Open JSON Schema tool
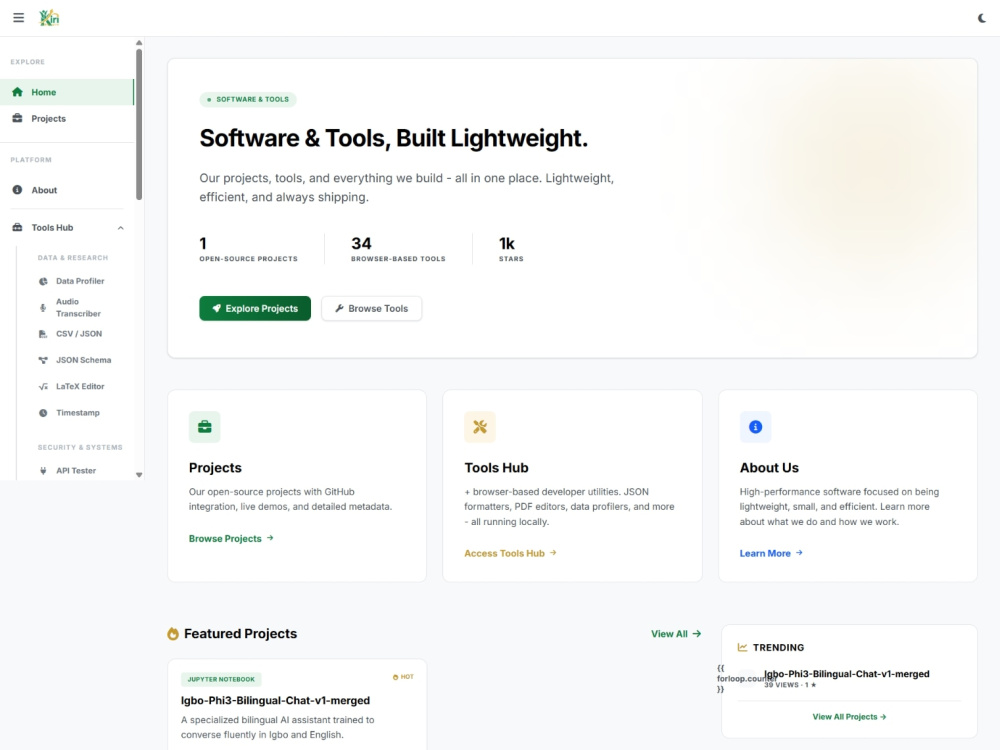 tap(83, 360)
